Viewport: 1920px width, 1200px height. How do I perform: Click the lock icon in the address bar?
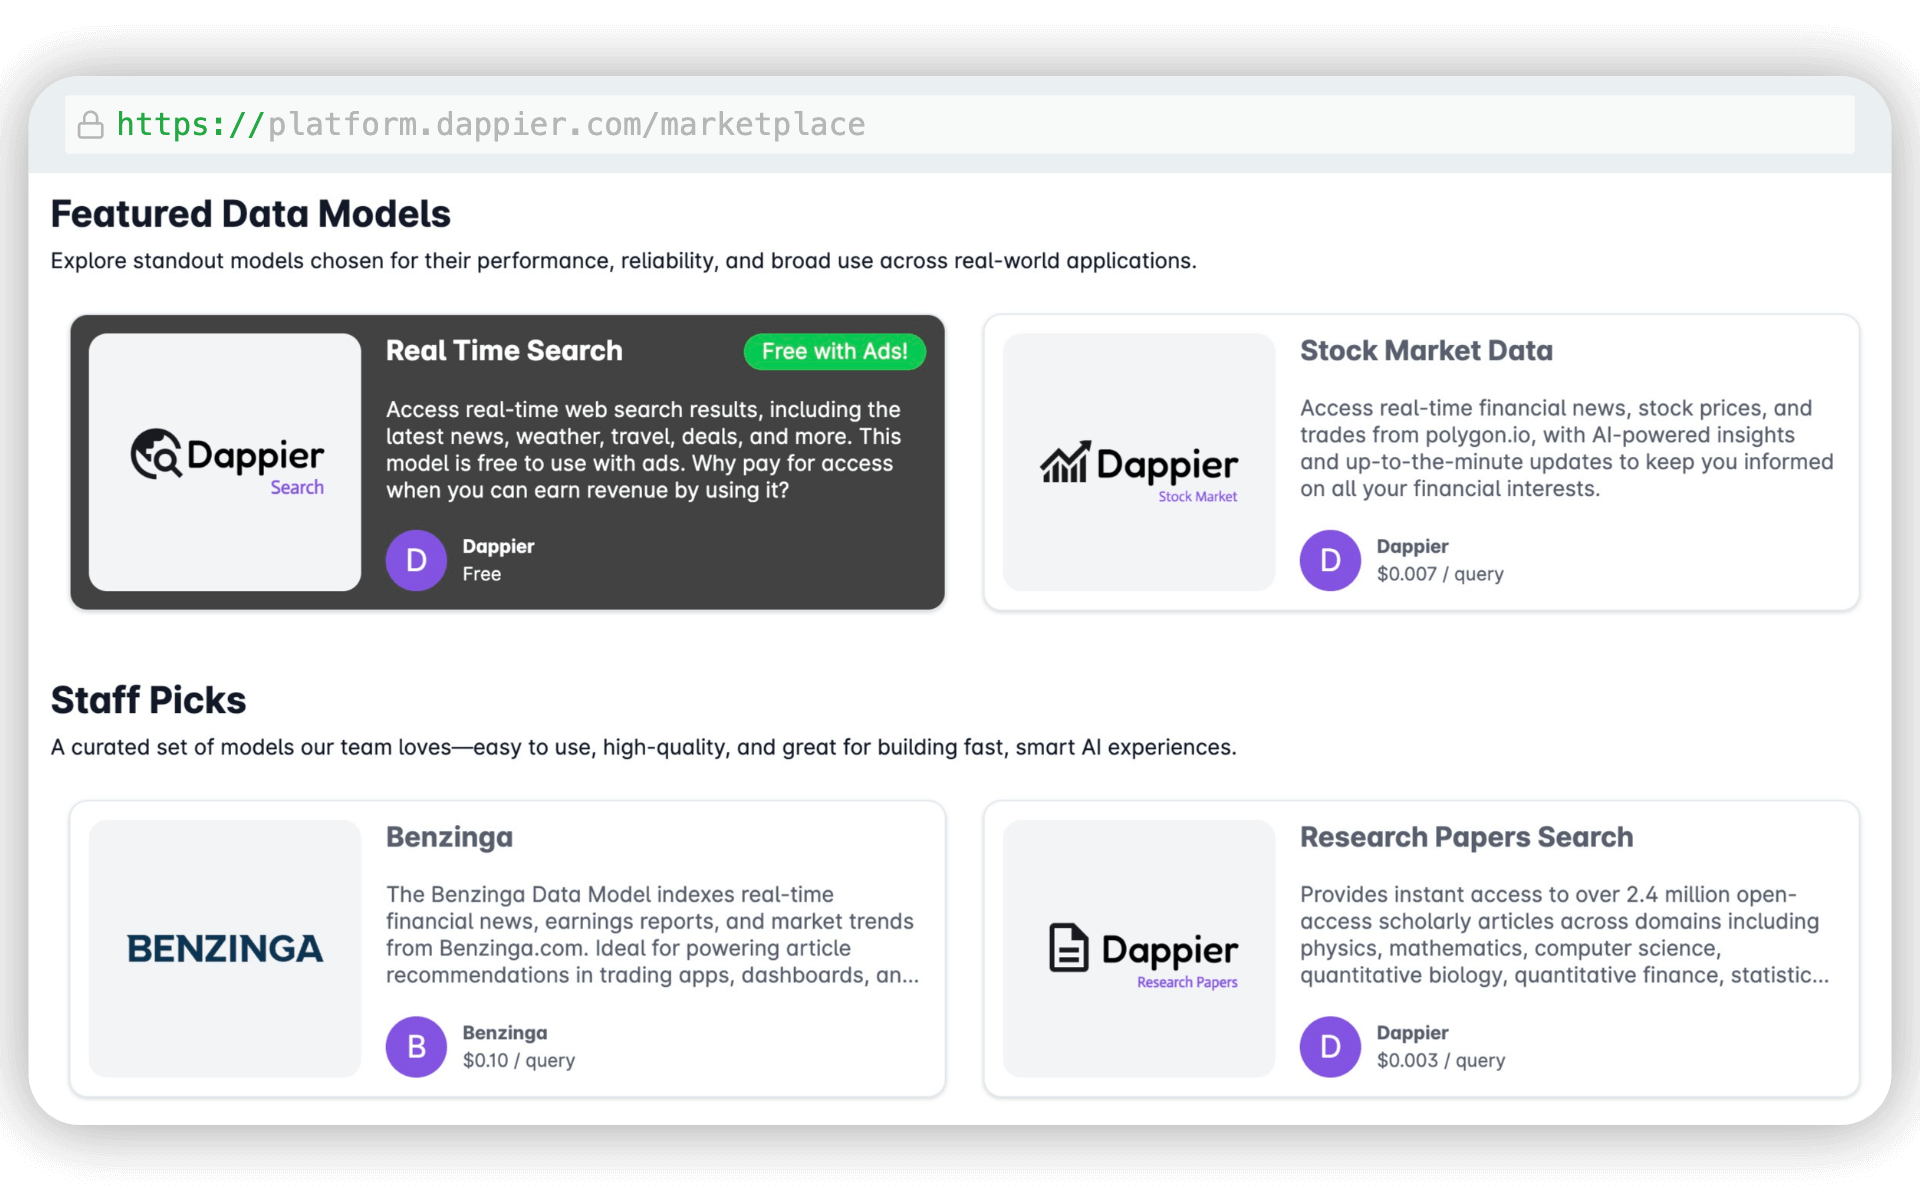(91, 124)
